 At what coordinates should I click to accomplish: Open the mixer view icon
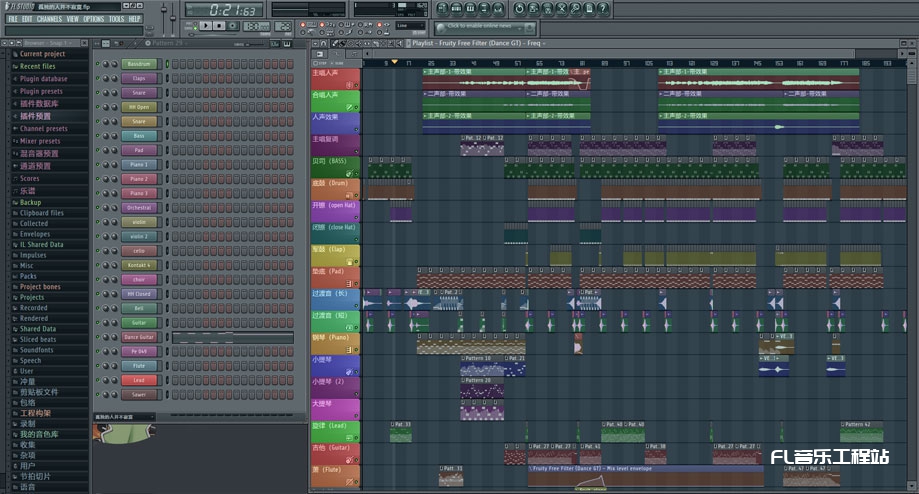(x=498, y=9)
